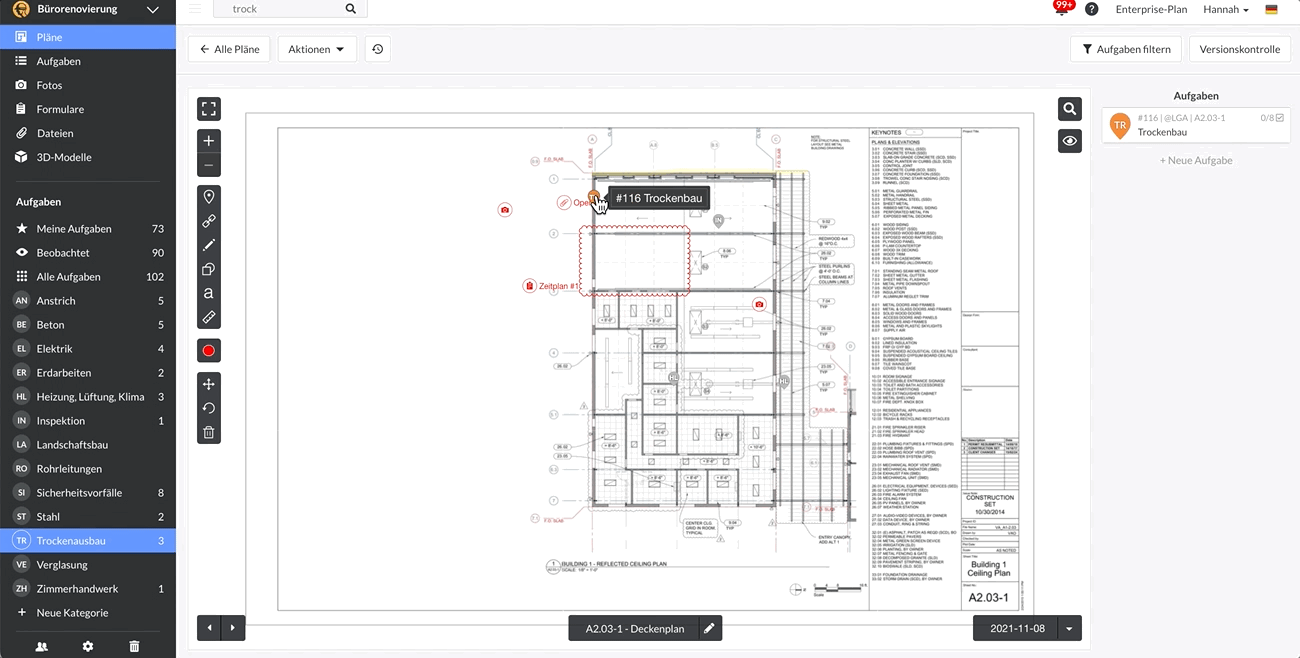Select the pencil drawing tool
1300x658 pixels.
click(x=208, y=245)
